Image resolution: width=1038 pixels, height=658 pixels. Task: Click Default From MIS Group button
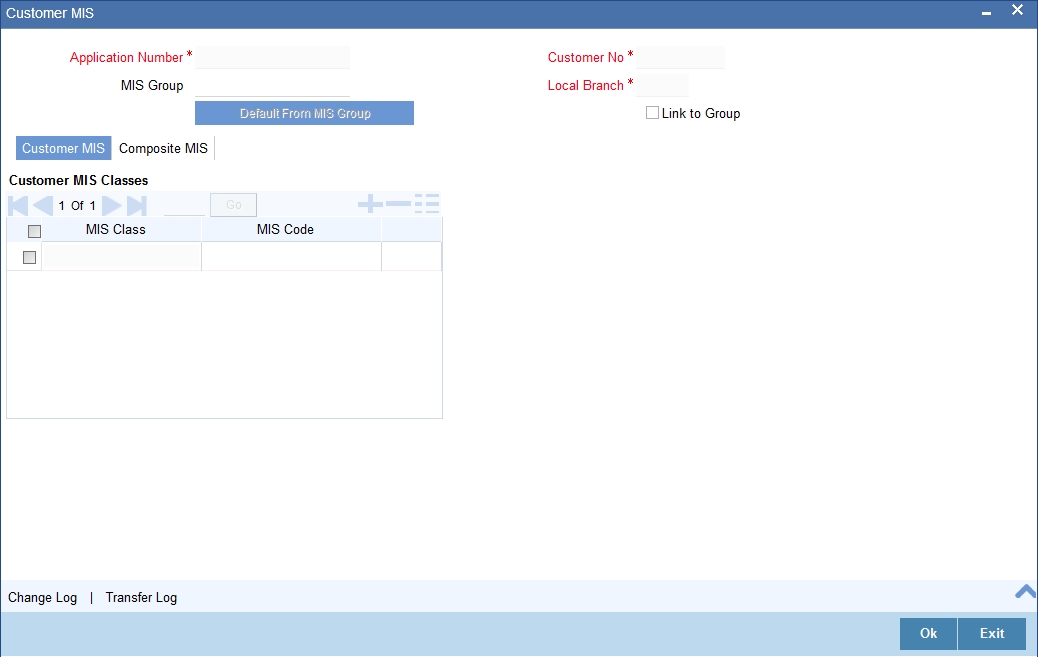tap(305, 113)
